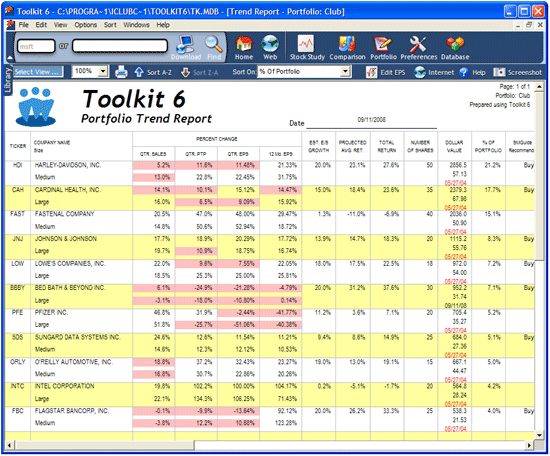Click the horizontal scrollbar left arrow
The image size is (550, 456).
point(9,445)
